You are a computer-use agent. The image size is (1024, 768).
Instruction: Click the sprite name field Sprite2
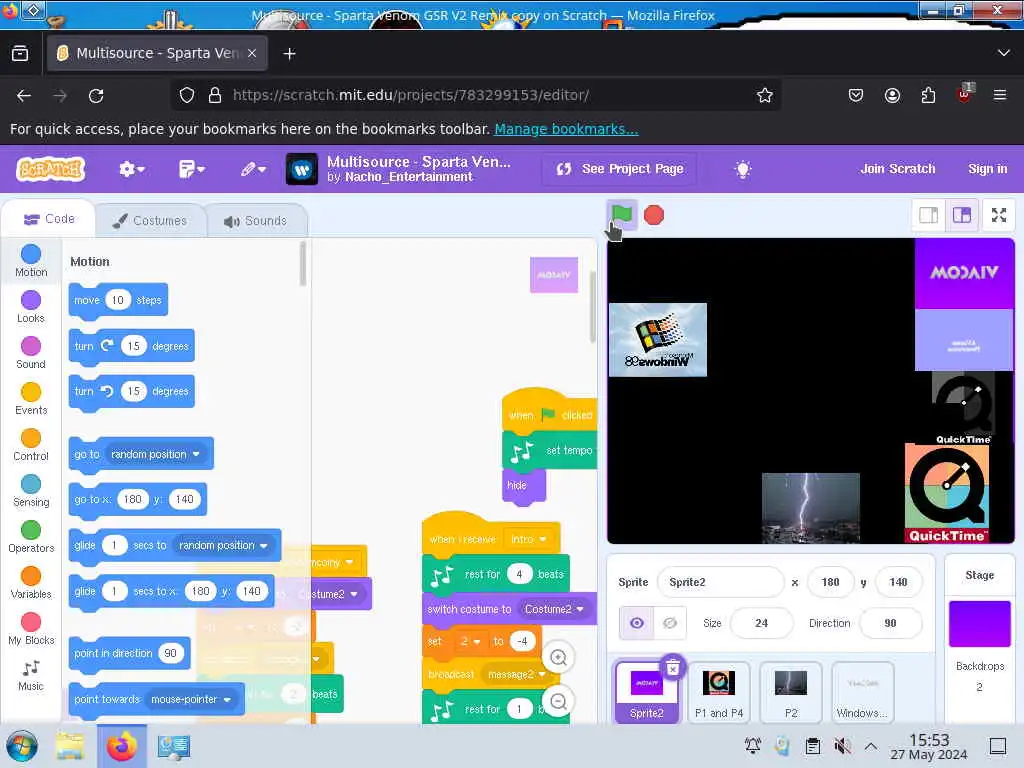[720, 582]
